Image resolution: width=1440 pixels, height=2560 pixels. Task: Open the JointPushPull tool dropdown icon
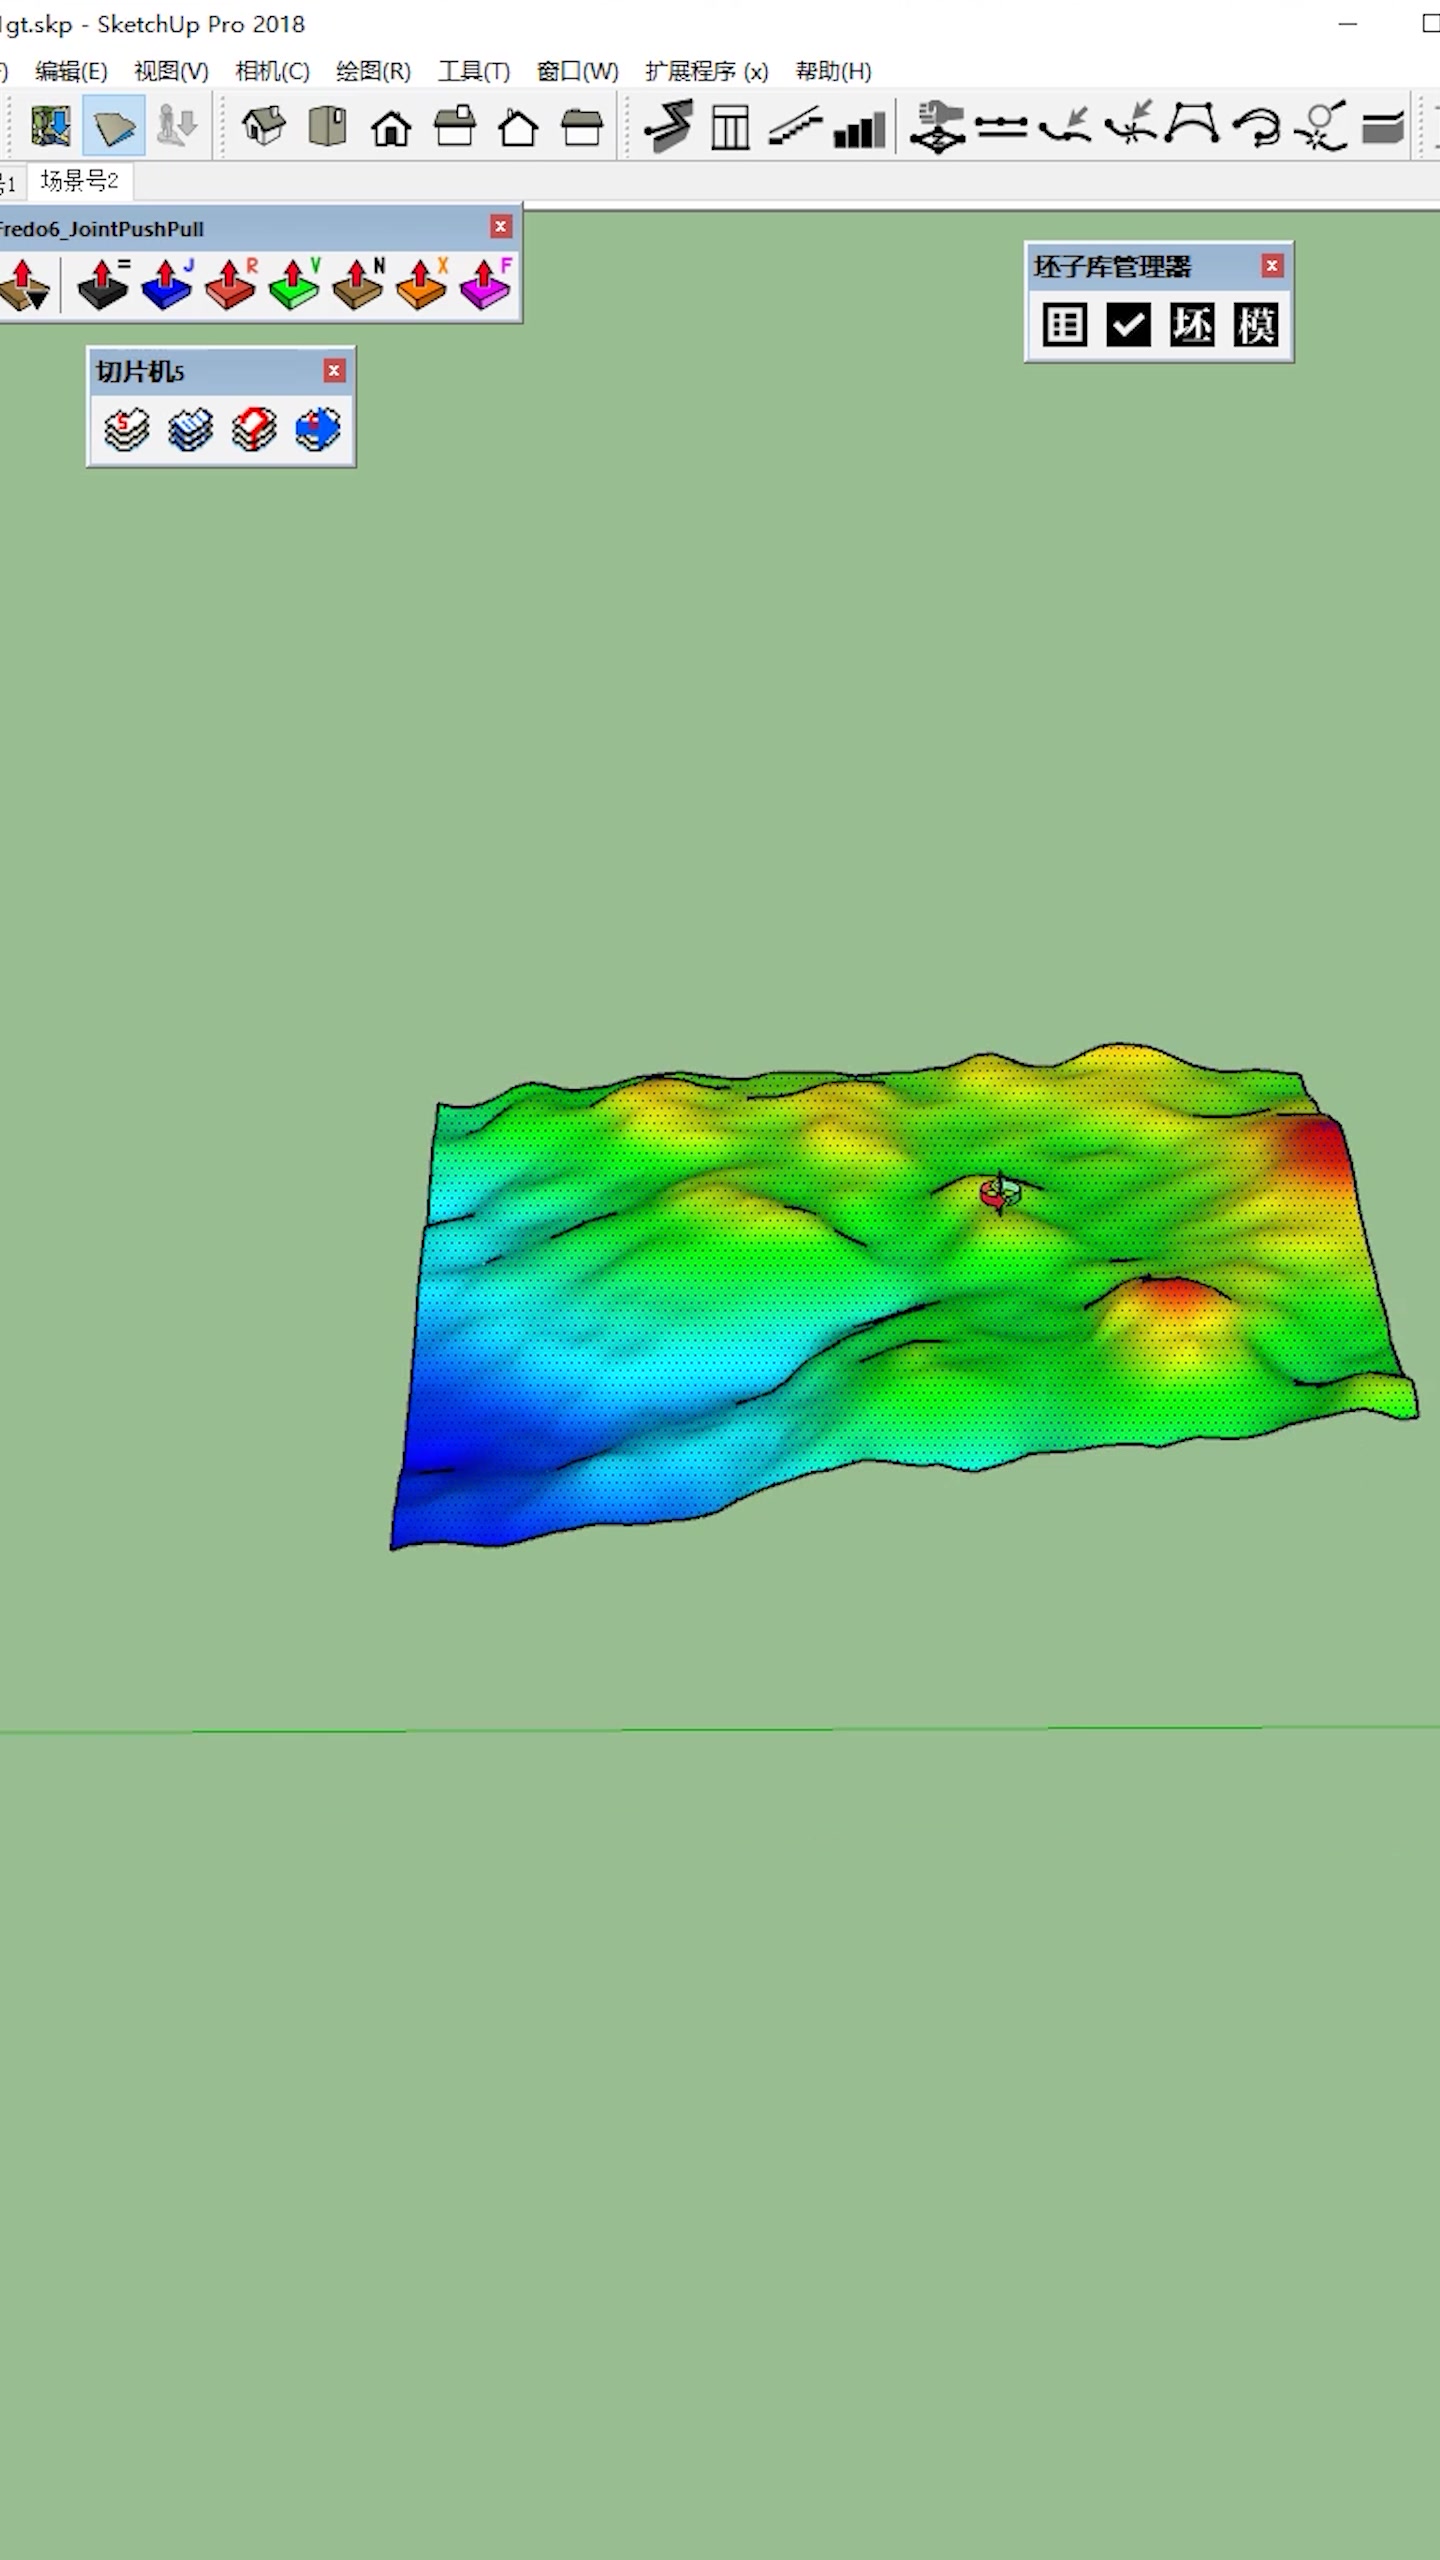point(25,286)
